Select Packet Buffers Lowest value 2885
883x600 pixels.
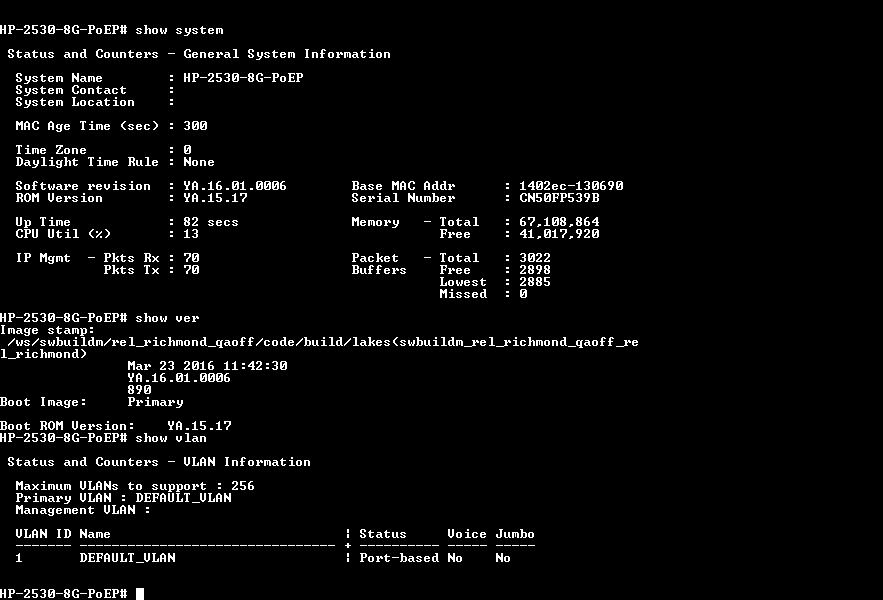[535, 282]
